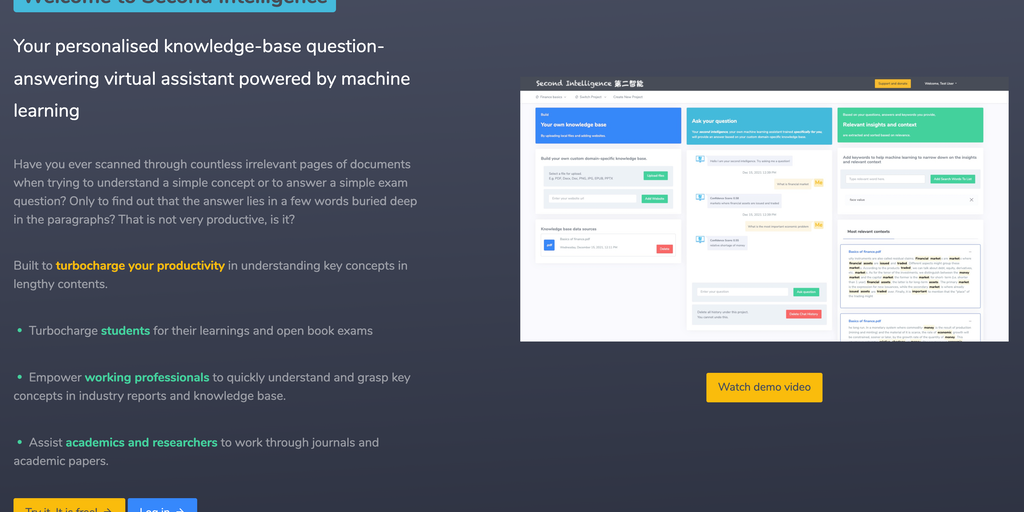Click bot icon beside 'markets where financial assets' answer

click(x=700, y=198)
